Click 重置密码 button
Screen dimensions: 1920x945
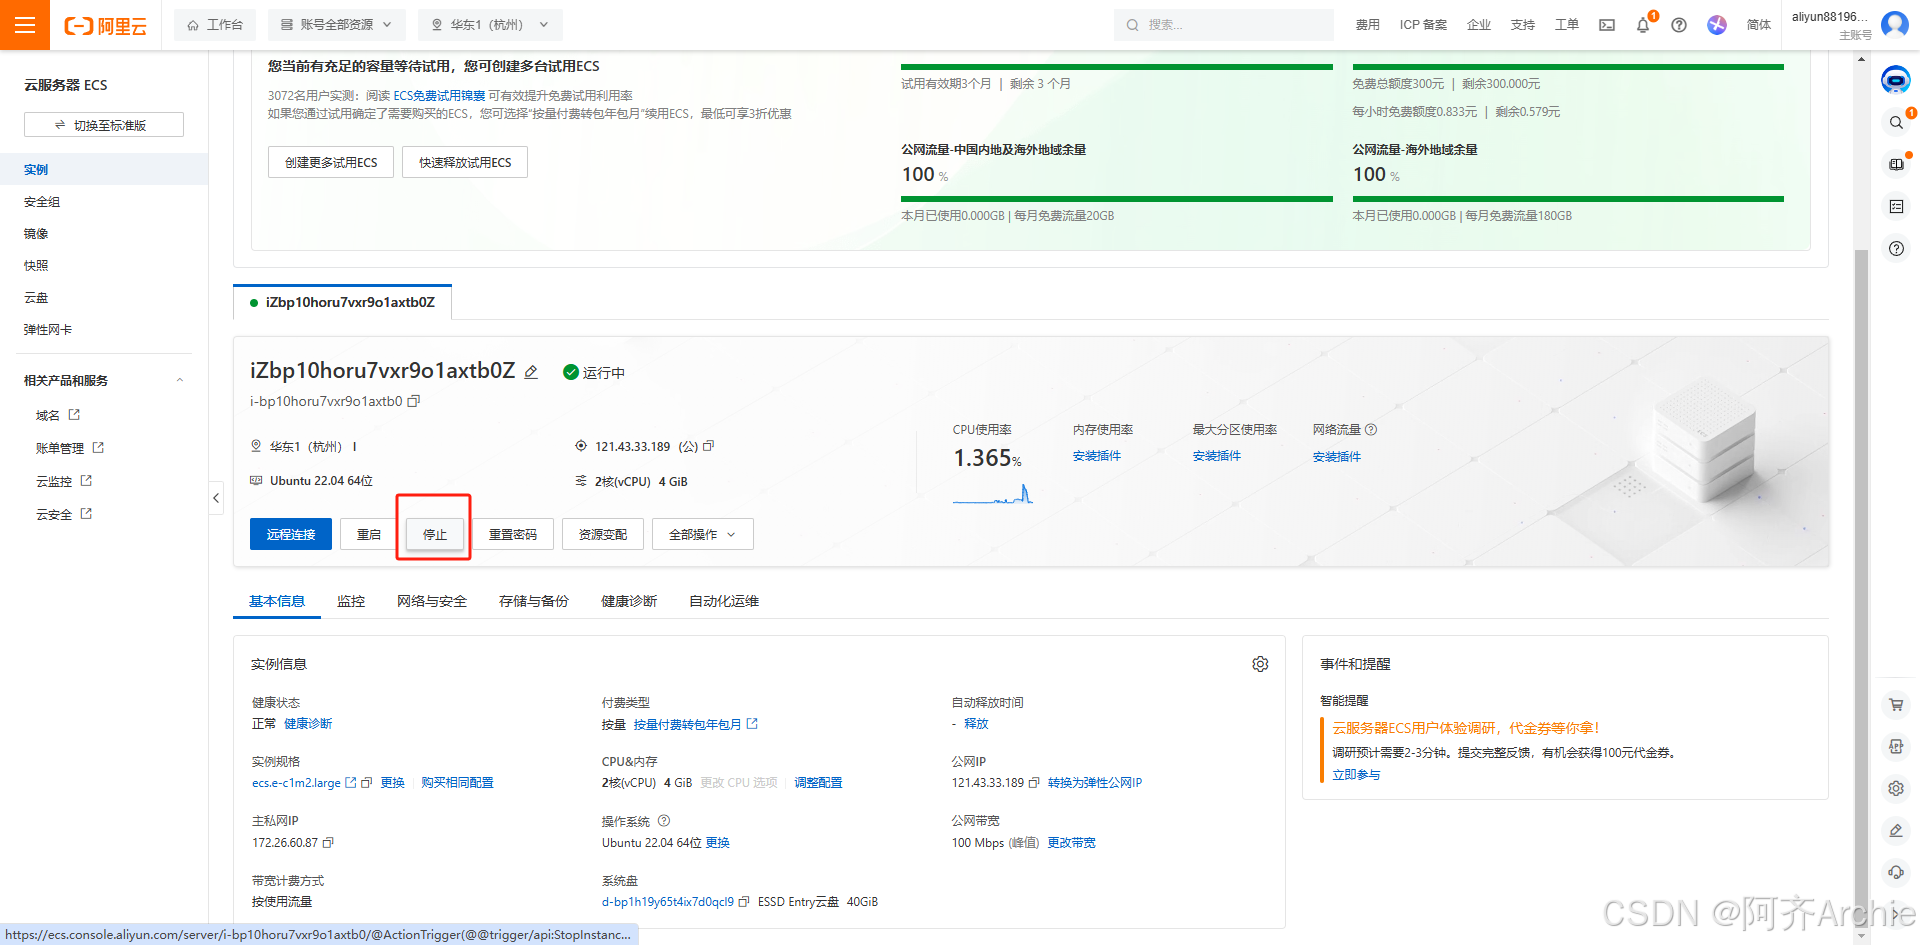[513, 534]
